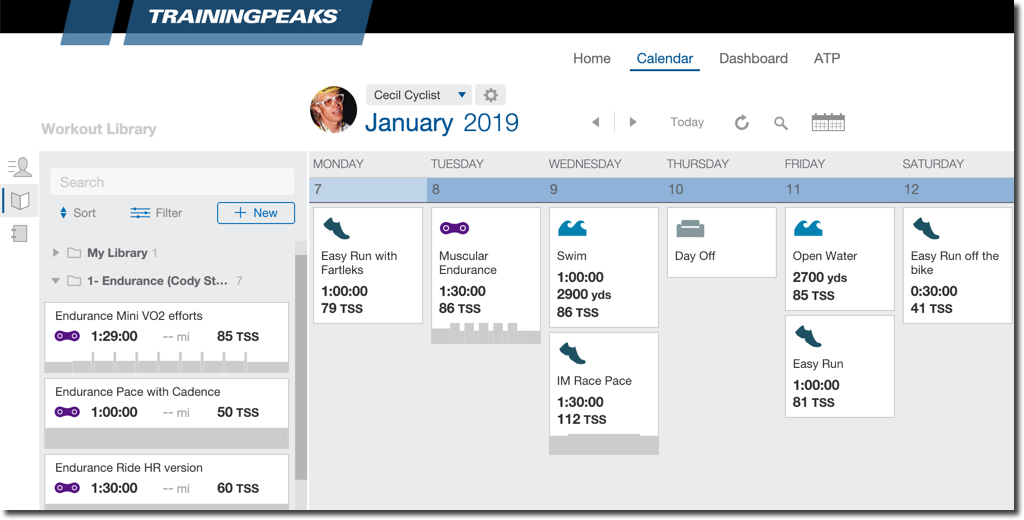The height and width of the screenshot is (520, 1024).
Task: Go to previous week with left arrow
Action: pos(596,122)
